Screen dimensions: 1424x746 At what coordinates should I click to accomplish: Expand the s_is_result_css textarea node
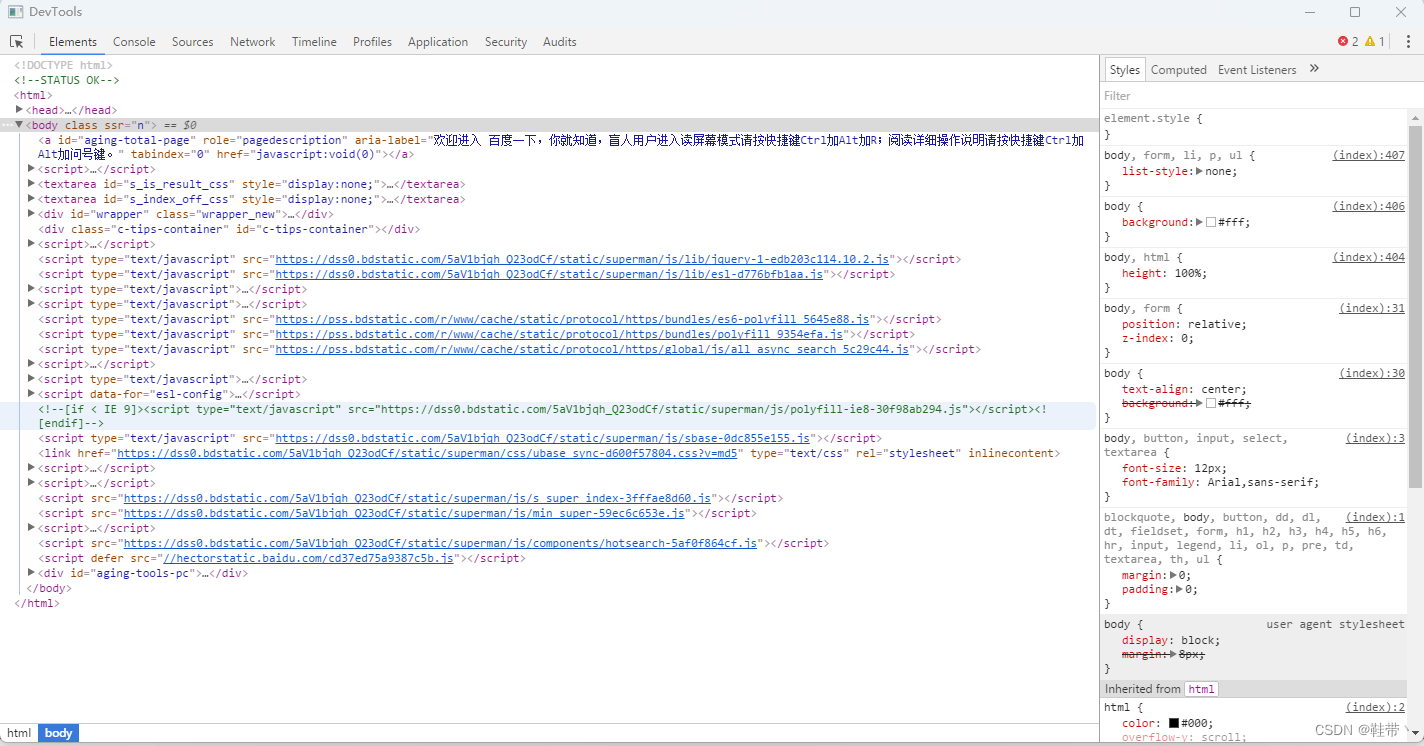tap(31, 184)
